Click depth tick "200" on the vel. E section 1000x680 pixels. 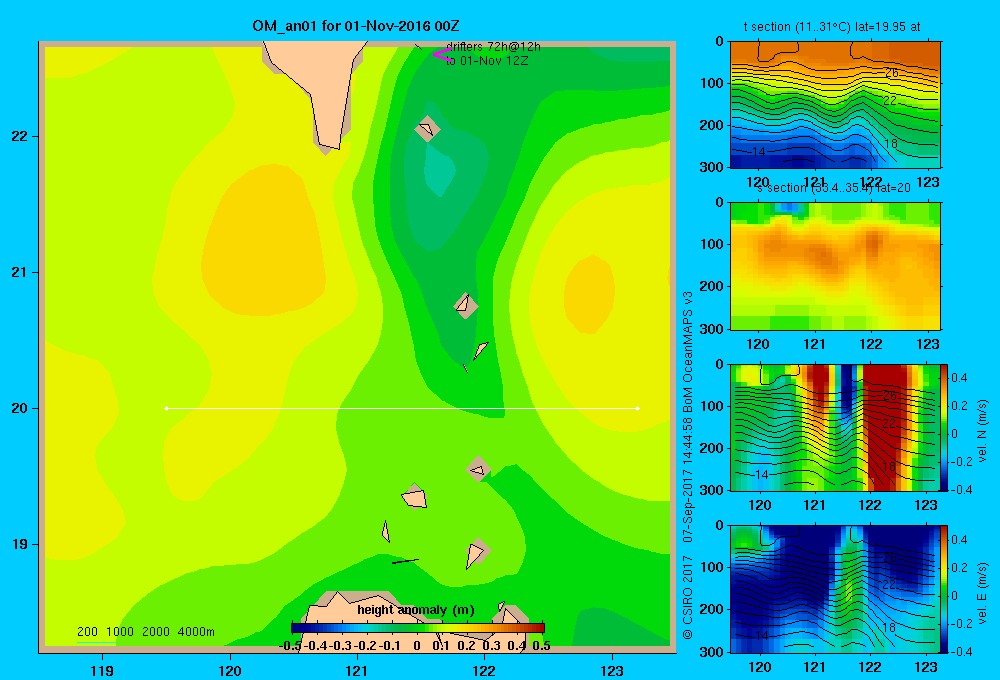[712, 609]
